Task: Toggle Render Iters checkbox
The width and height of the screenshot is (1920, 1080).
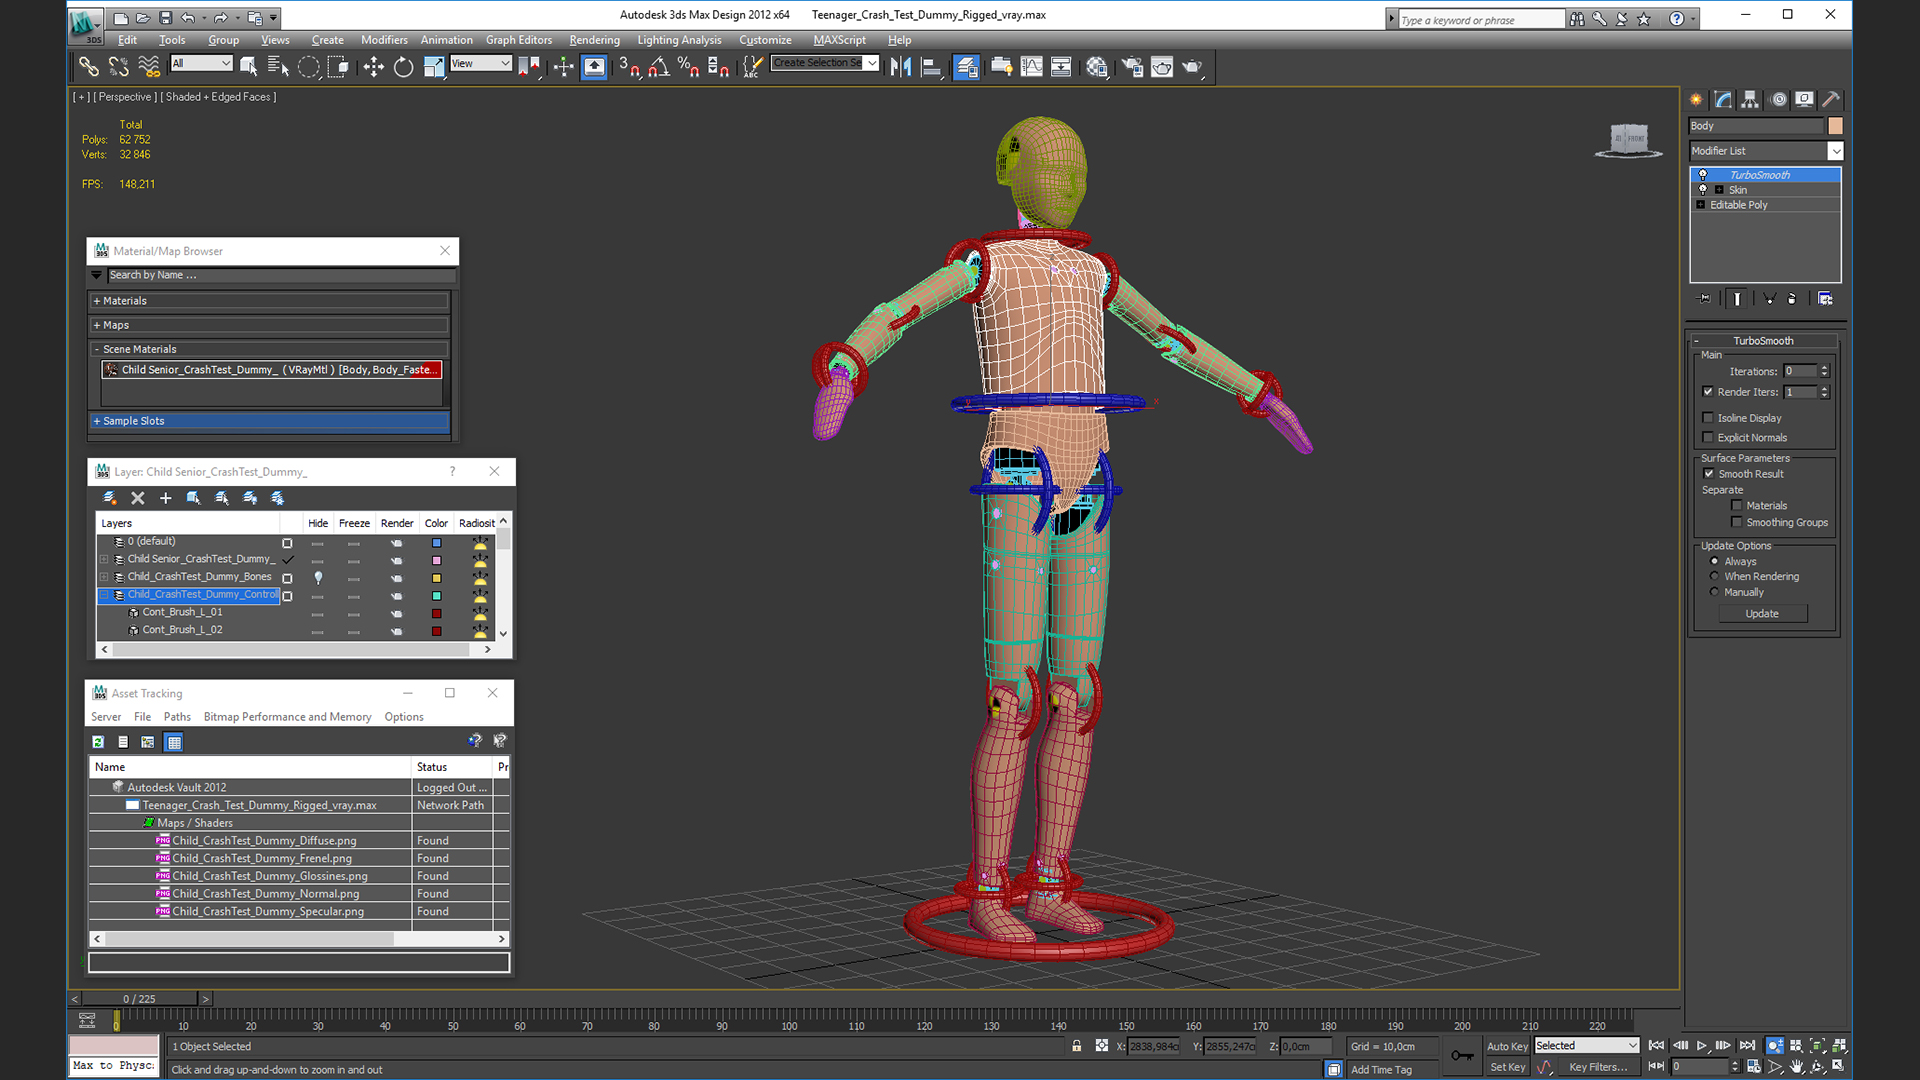Action: [x=1708, y=392]
